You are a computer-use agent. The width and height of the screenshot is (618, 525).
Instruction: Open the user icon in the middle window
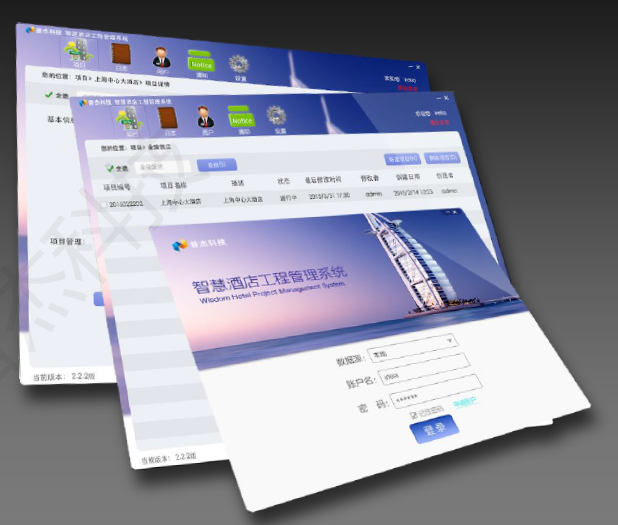[x=205, y=118]
